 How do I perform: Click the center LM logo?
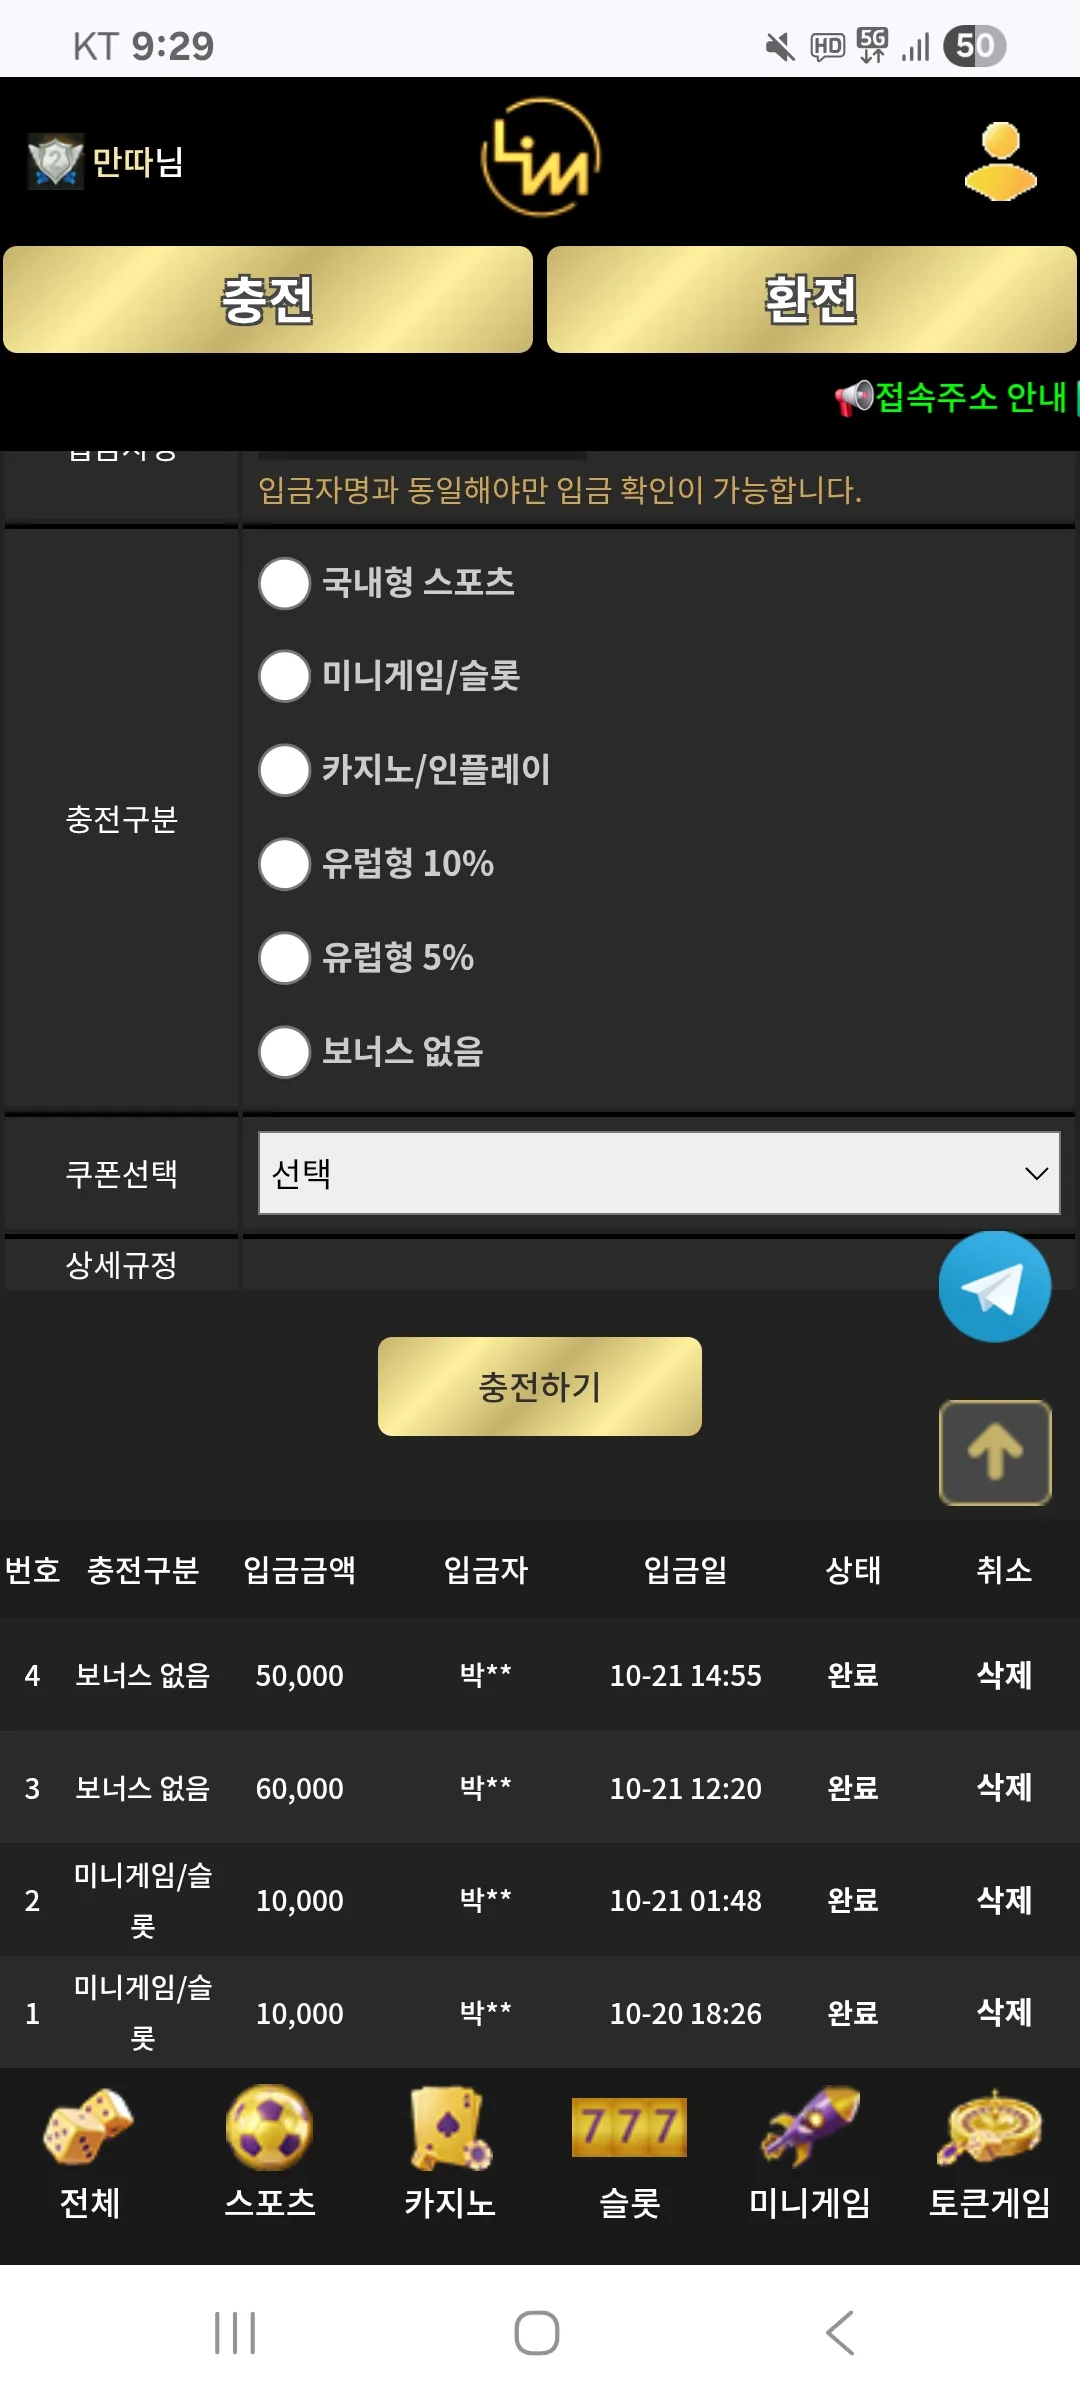click(x=540, y=157)
